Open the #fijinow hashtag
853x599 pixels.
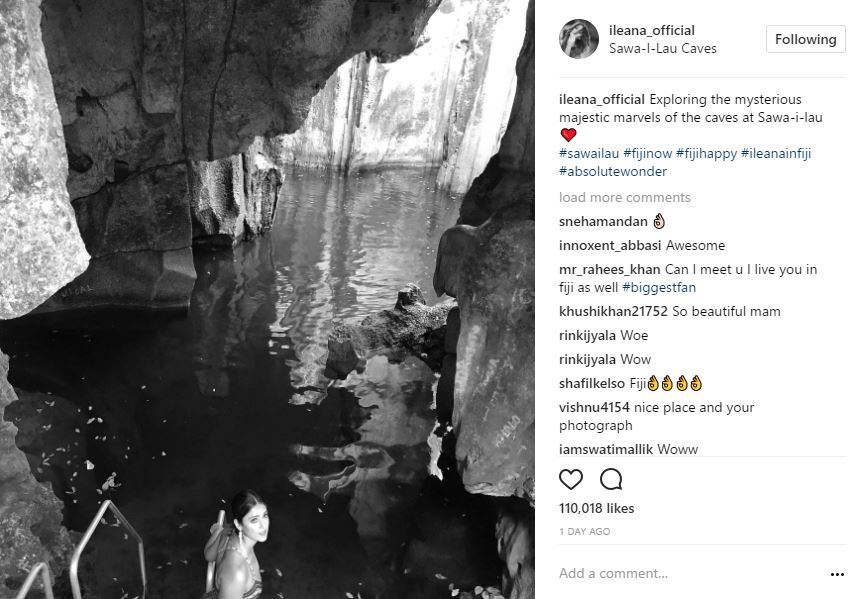point(646,152)
